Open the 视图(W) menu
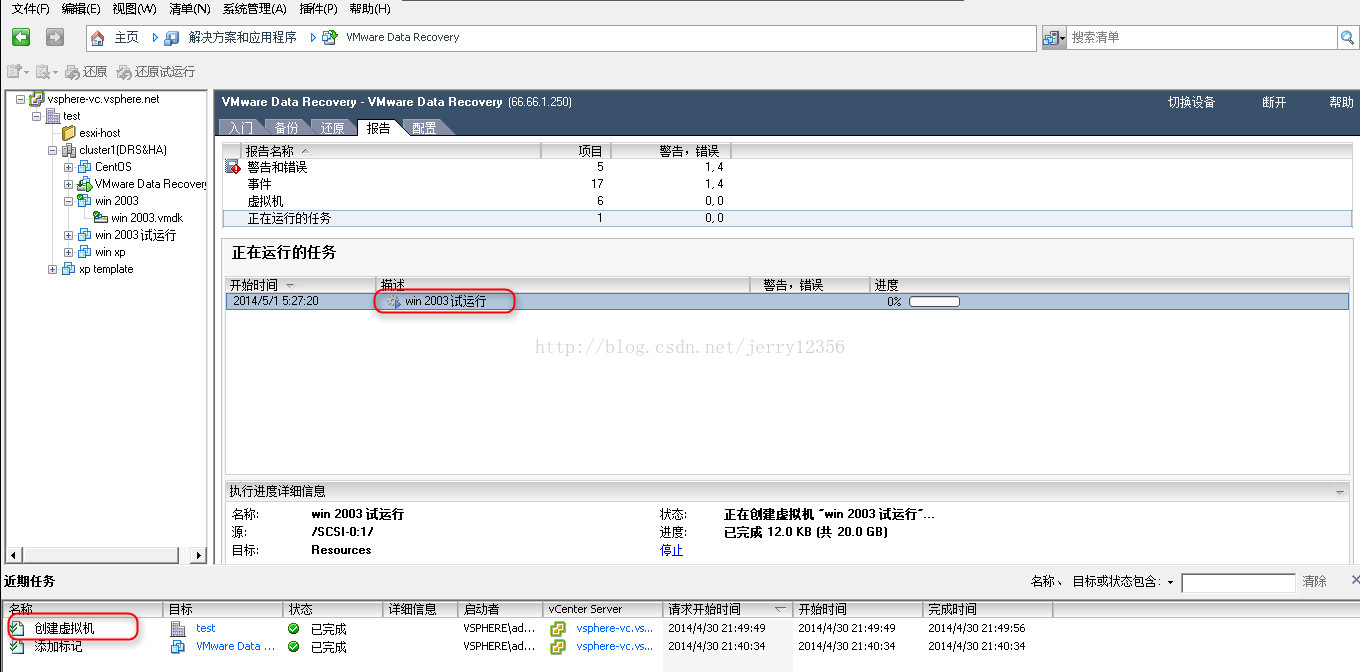 (134, 9)
